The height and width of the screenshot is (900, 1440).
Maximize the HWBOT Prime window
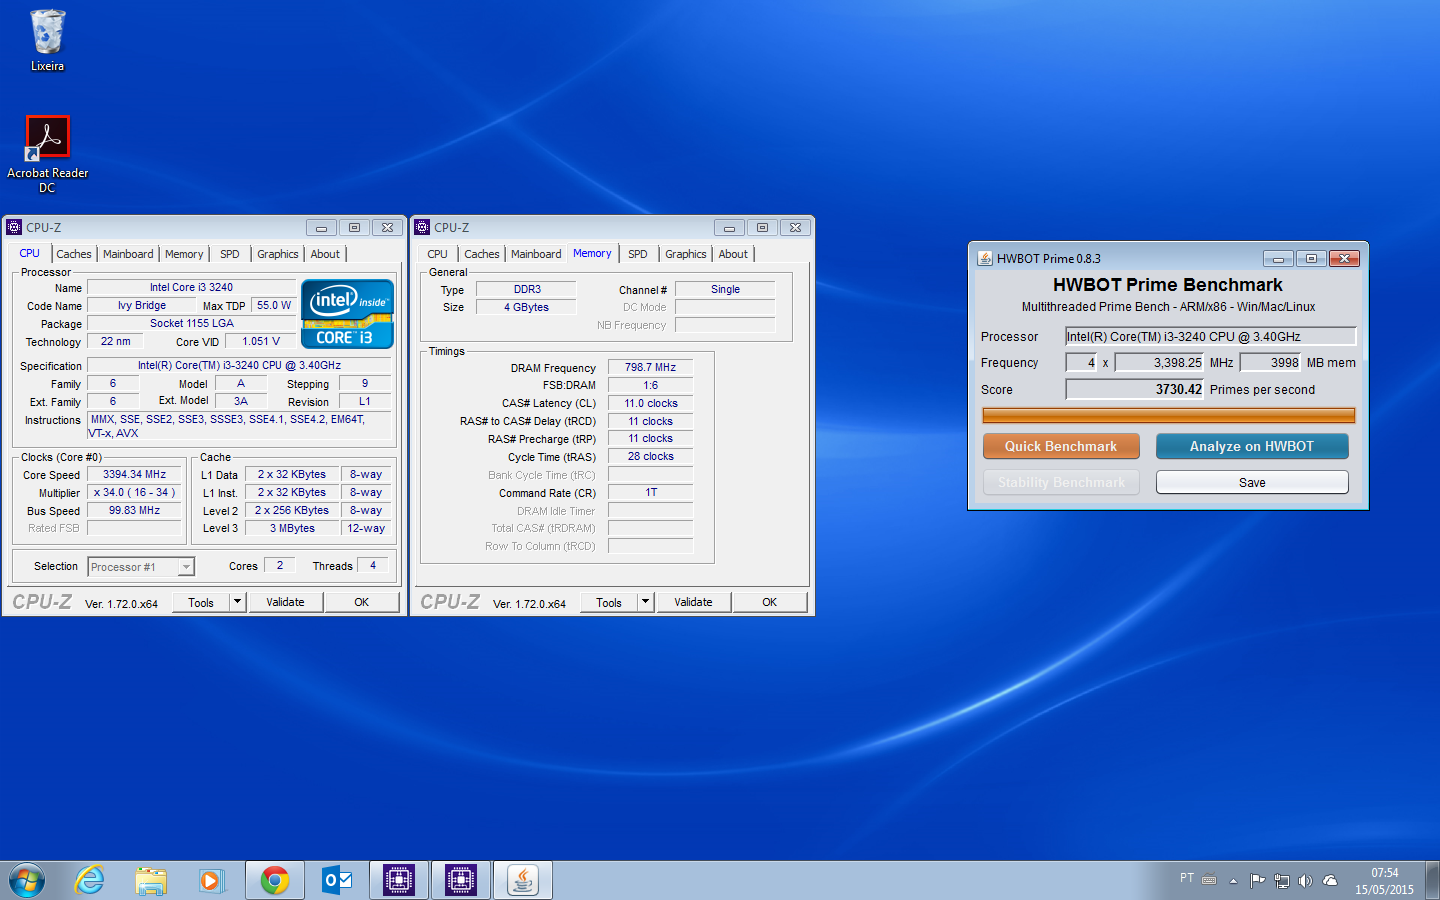pos(1311,258)
